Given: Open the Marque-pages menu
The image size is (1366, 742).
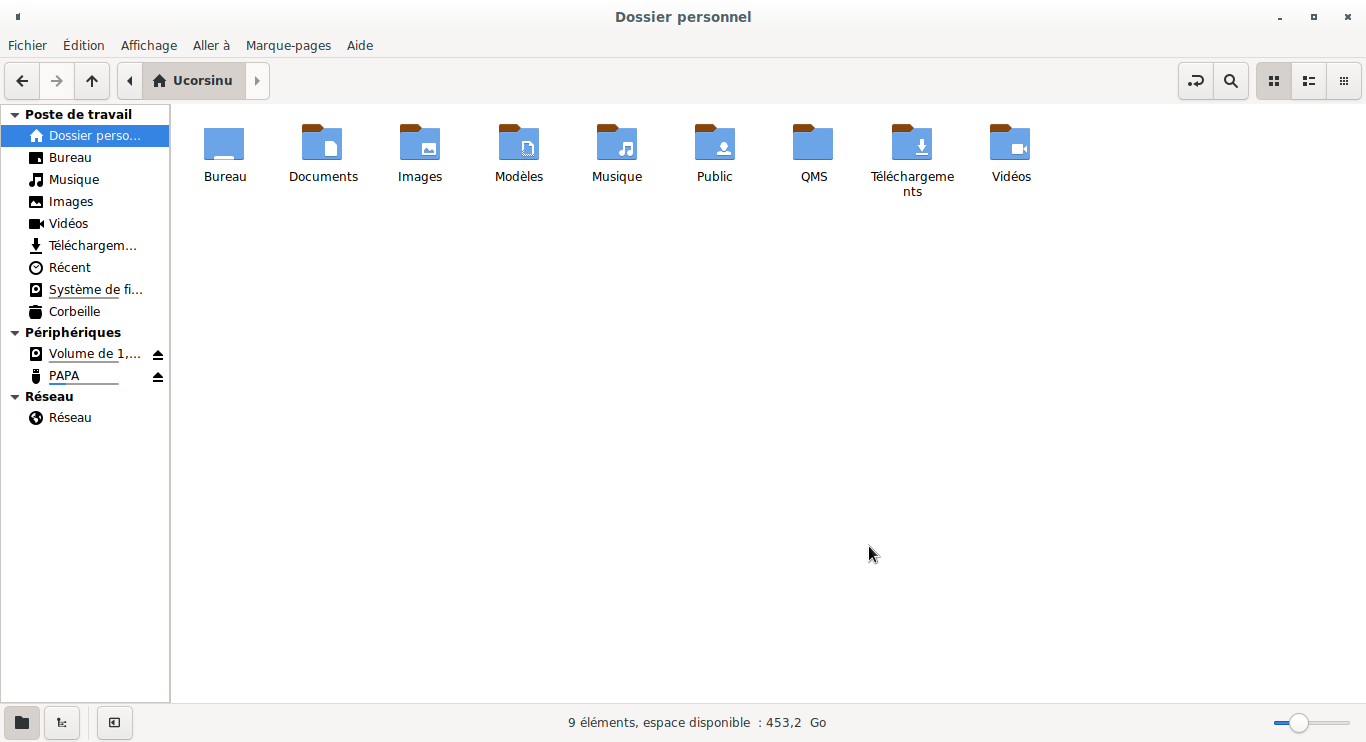Looking at the screenshot, I should [288, 45].
